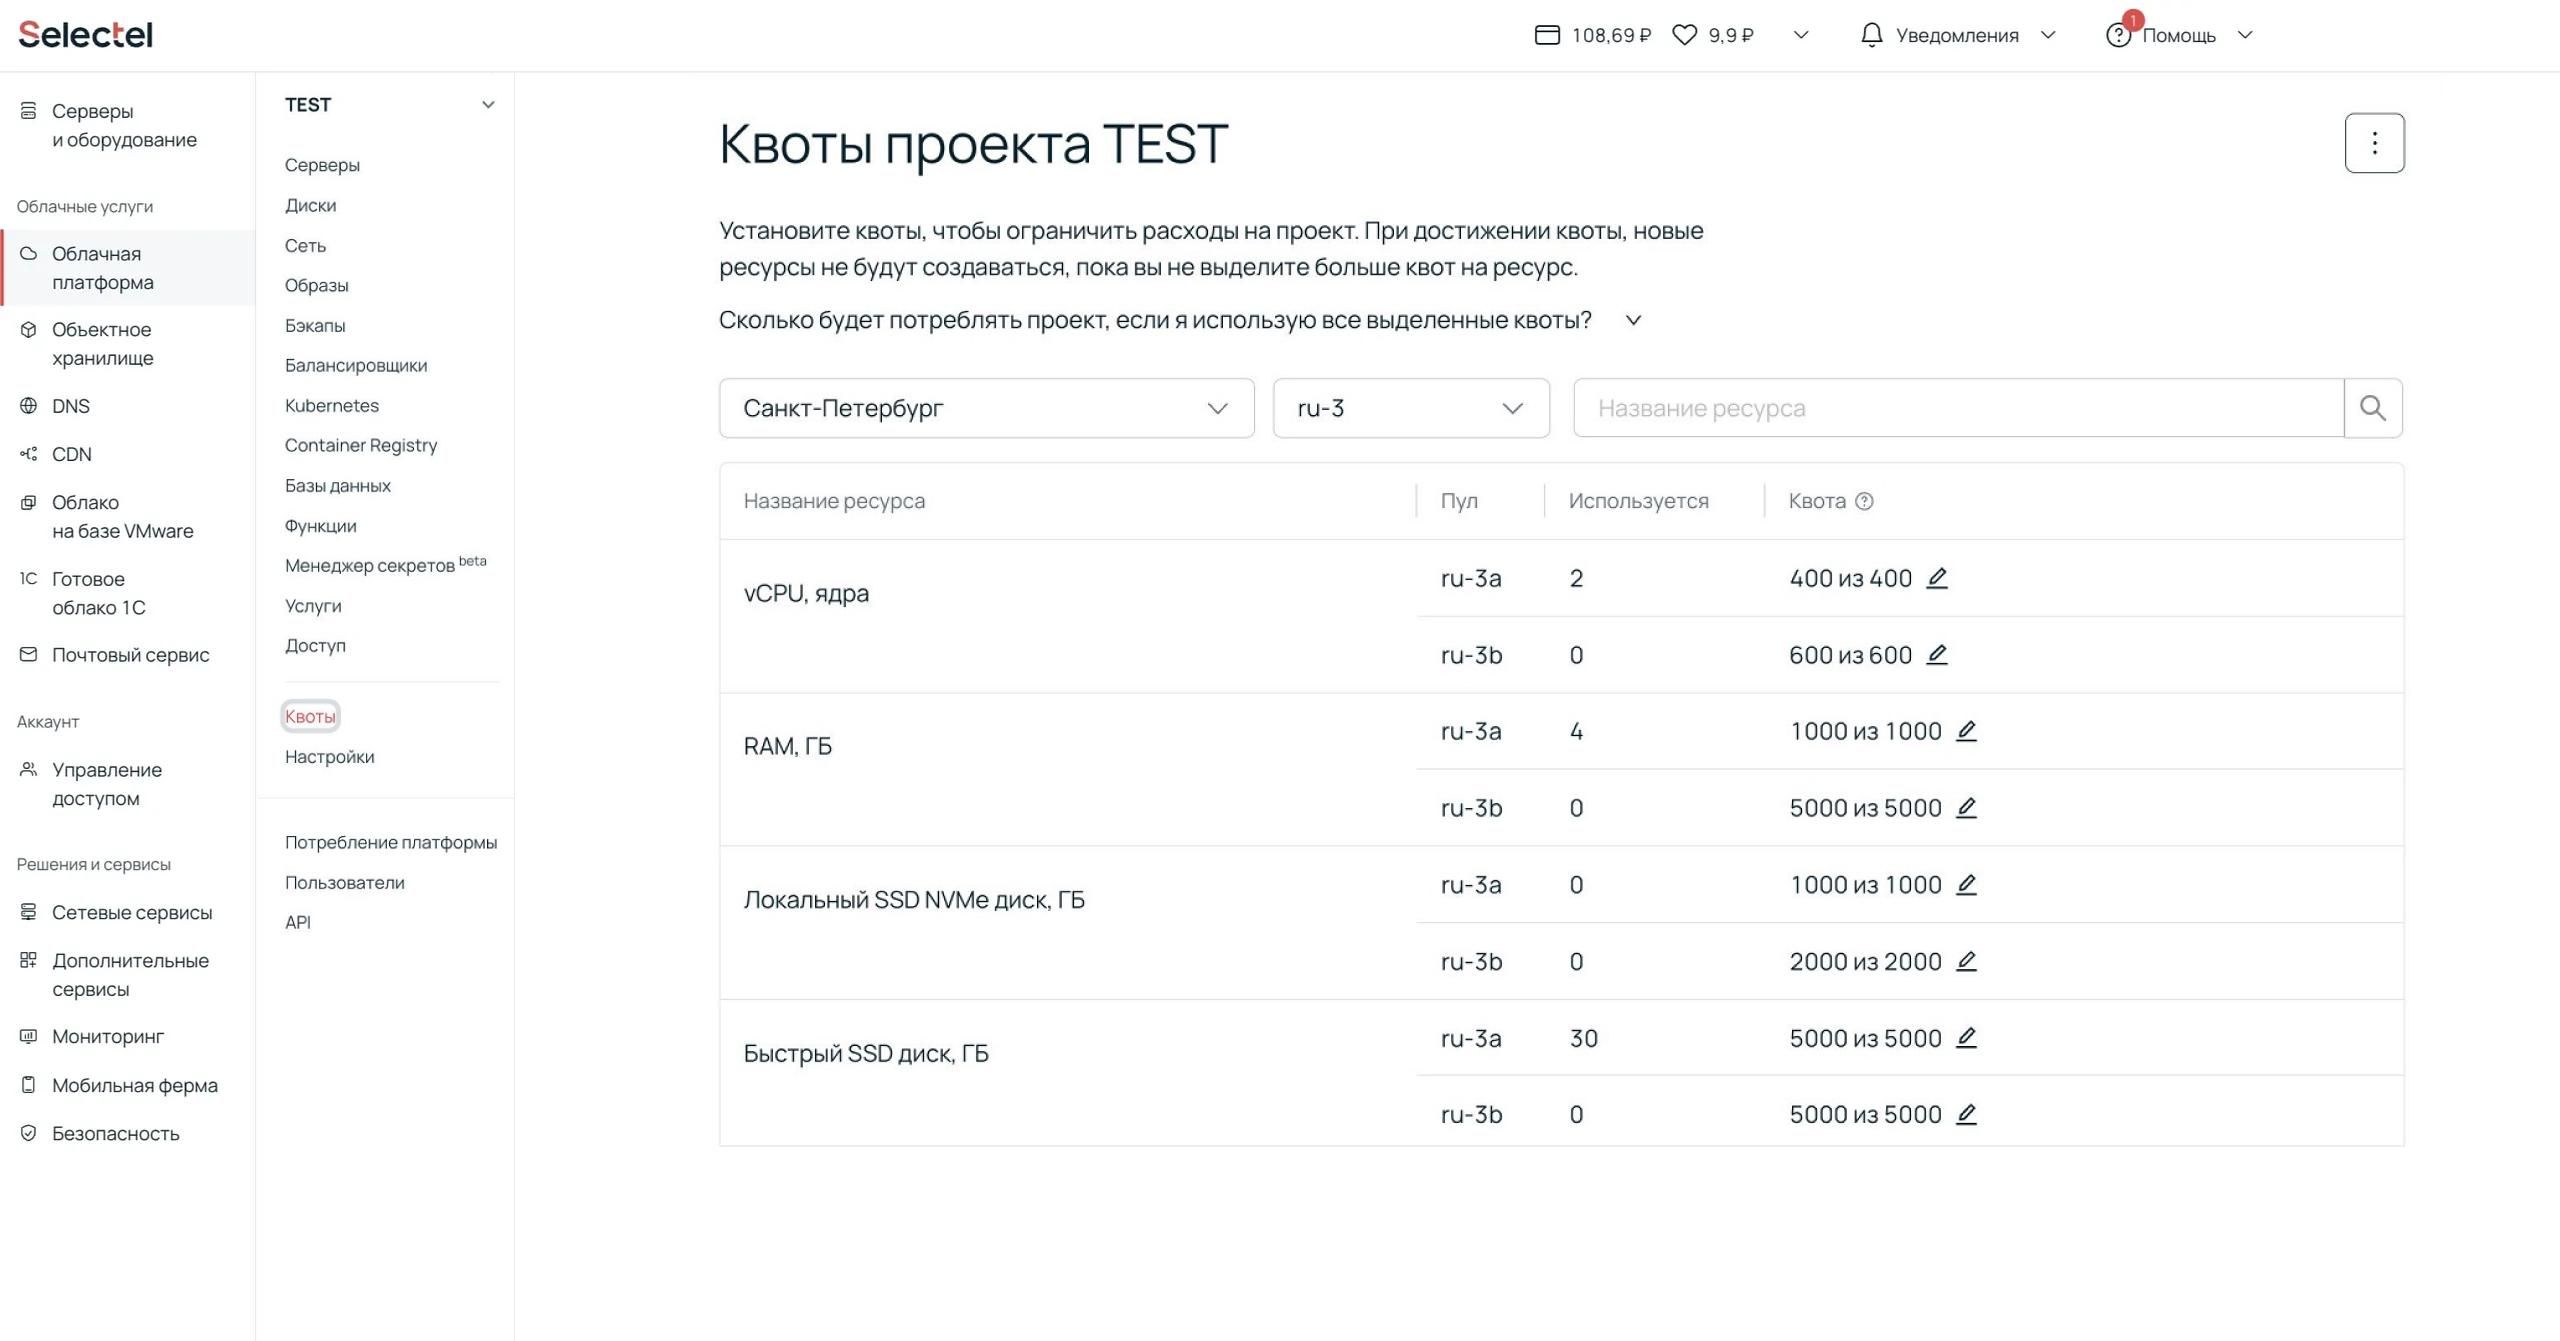Open the Помощь help menu
Image resolution: width=2560 pixels, height=1341 pixels.
[x=2178, y=35]
